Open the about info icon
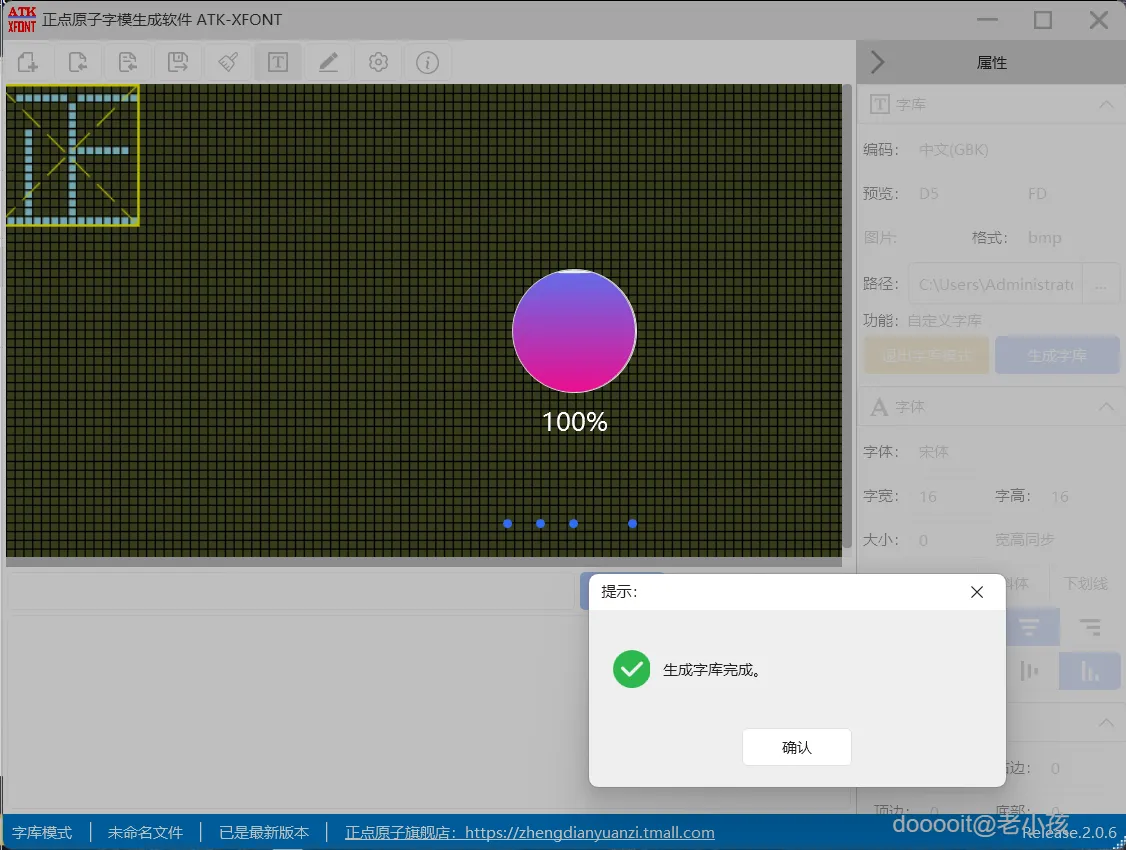The height and width of the screenshot is (850, 1126). pos(427,62)
